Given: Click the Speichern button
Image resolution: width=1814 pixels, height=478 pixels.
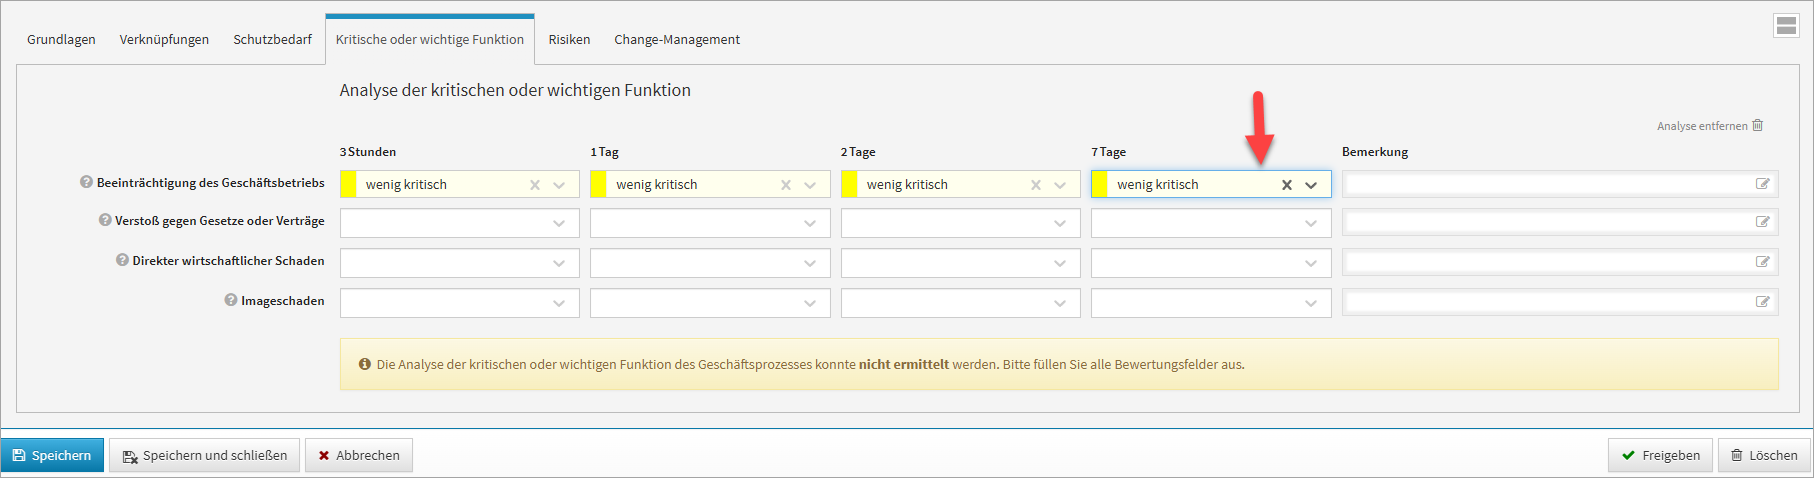Looking at the screenshot, I should [52, 455].
